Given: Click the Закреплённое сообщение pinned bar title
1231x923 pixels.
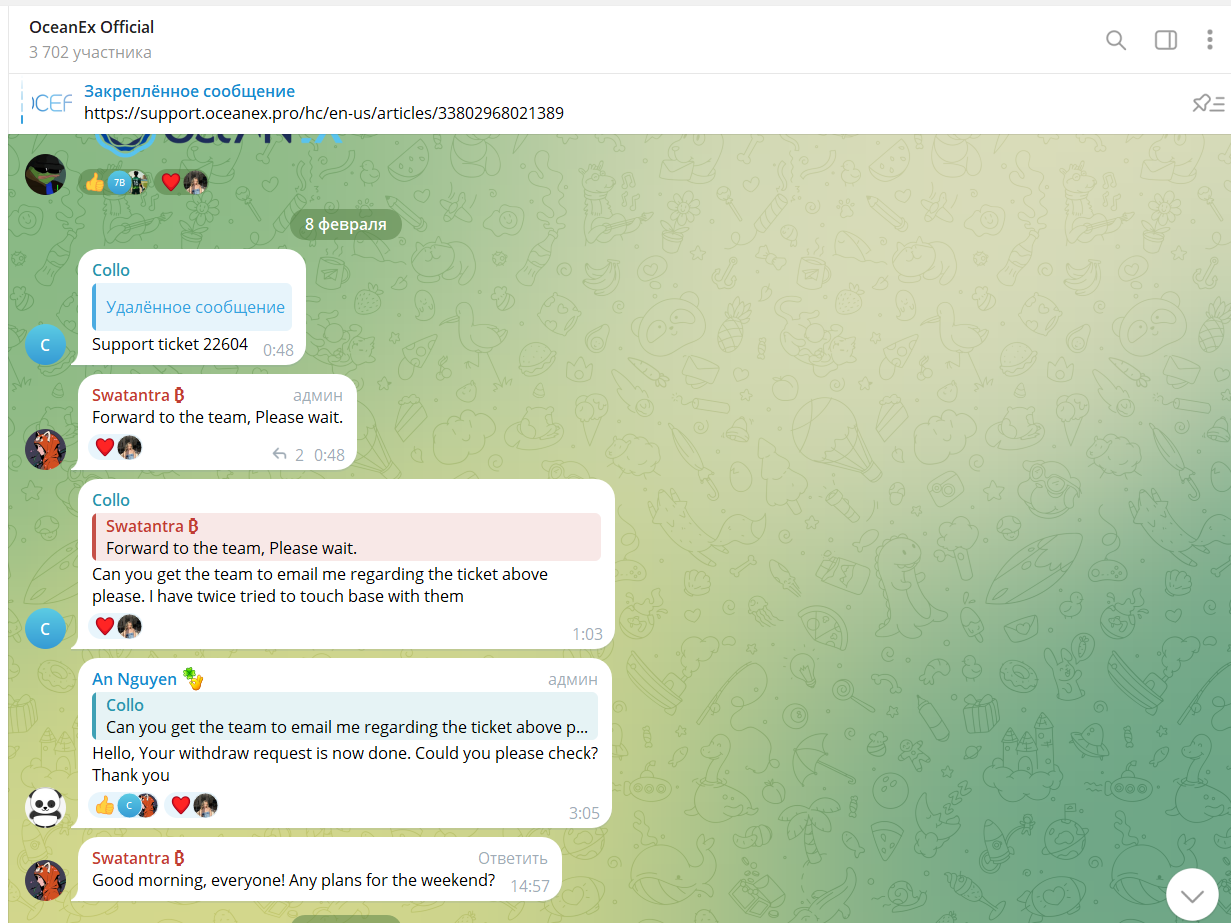Looking at the screenshot, I should (x=189, y=91).
